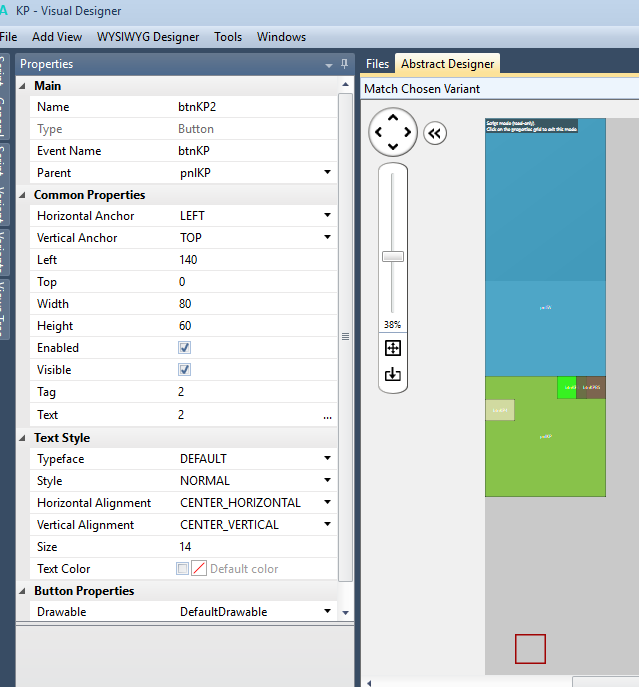Open the Add View menu
This screenshot has width=639, height=687.
pyautogui.click(x=57, y=37)
